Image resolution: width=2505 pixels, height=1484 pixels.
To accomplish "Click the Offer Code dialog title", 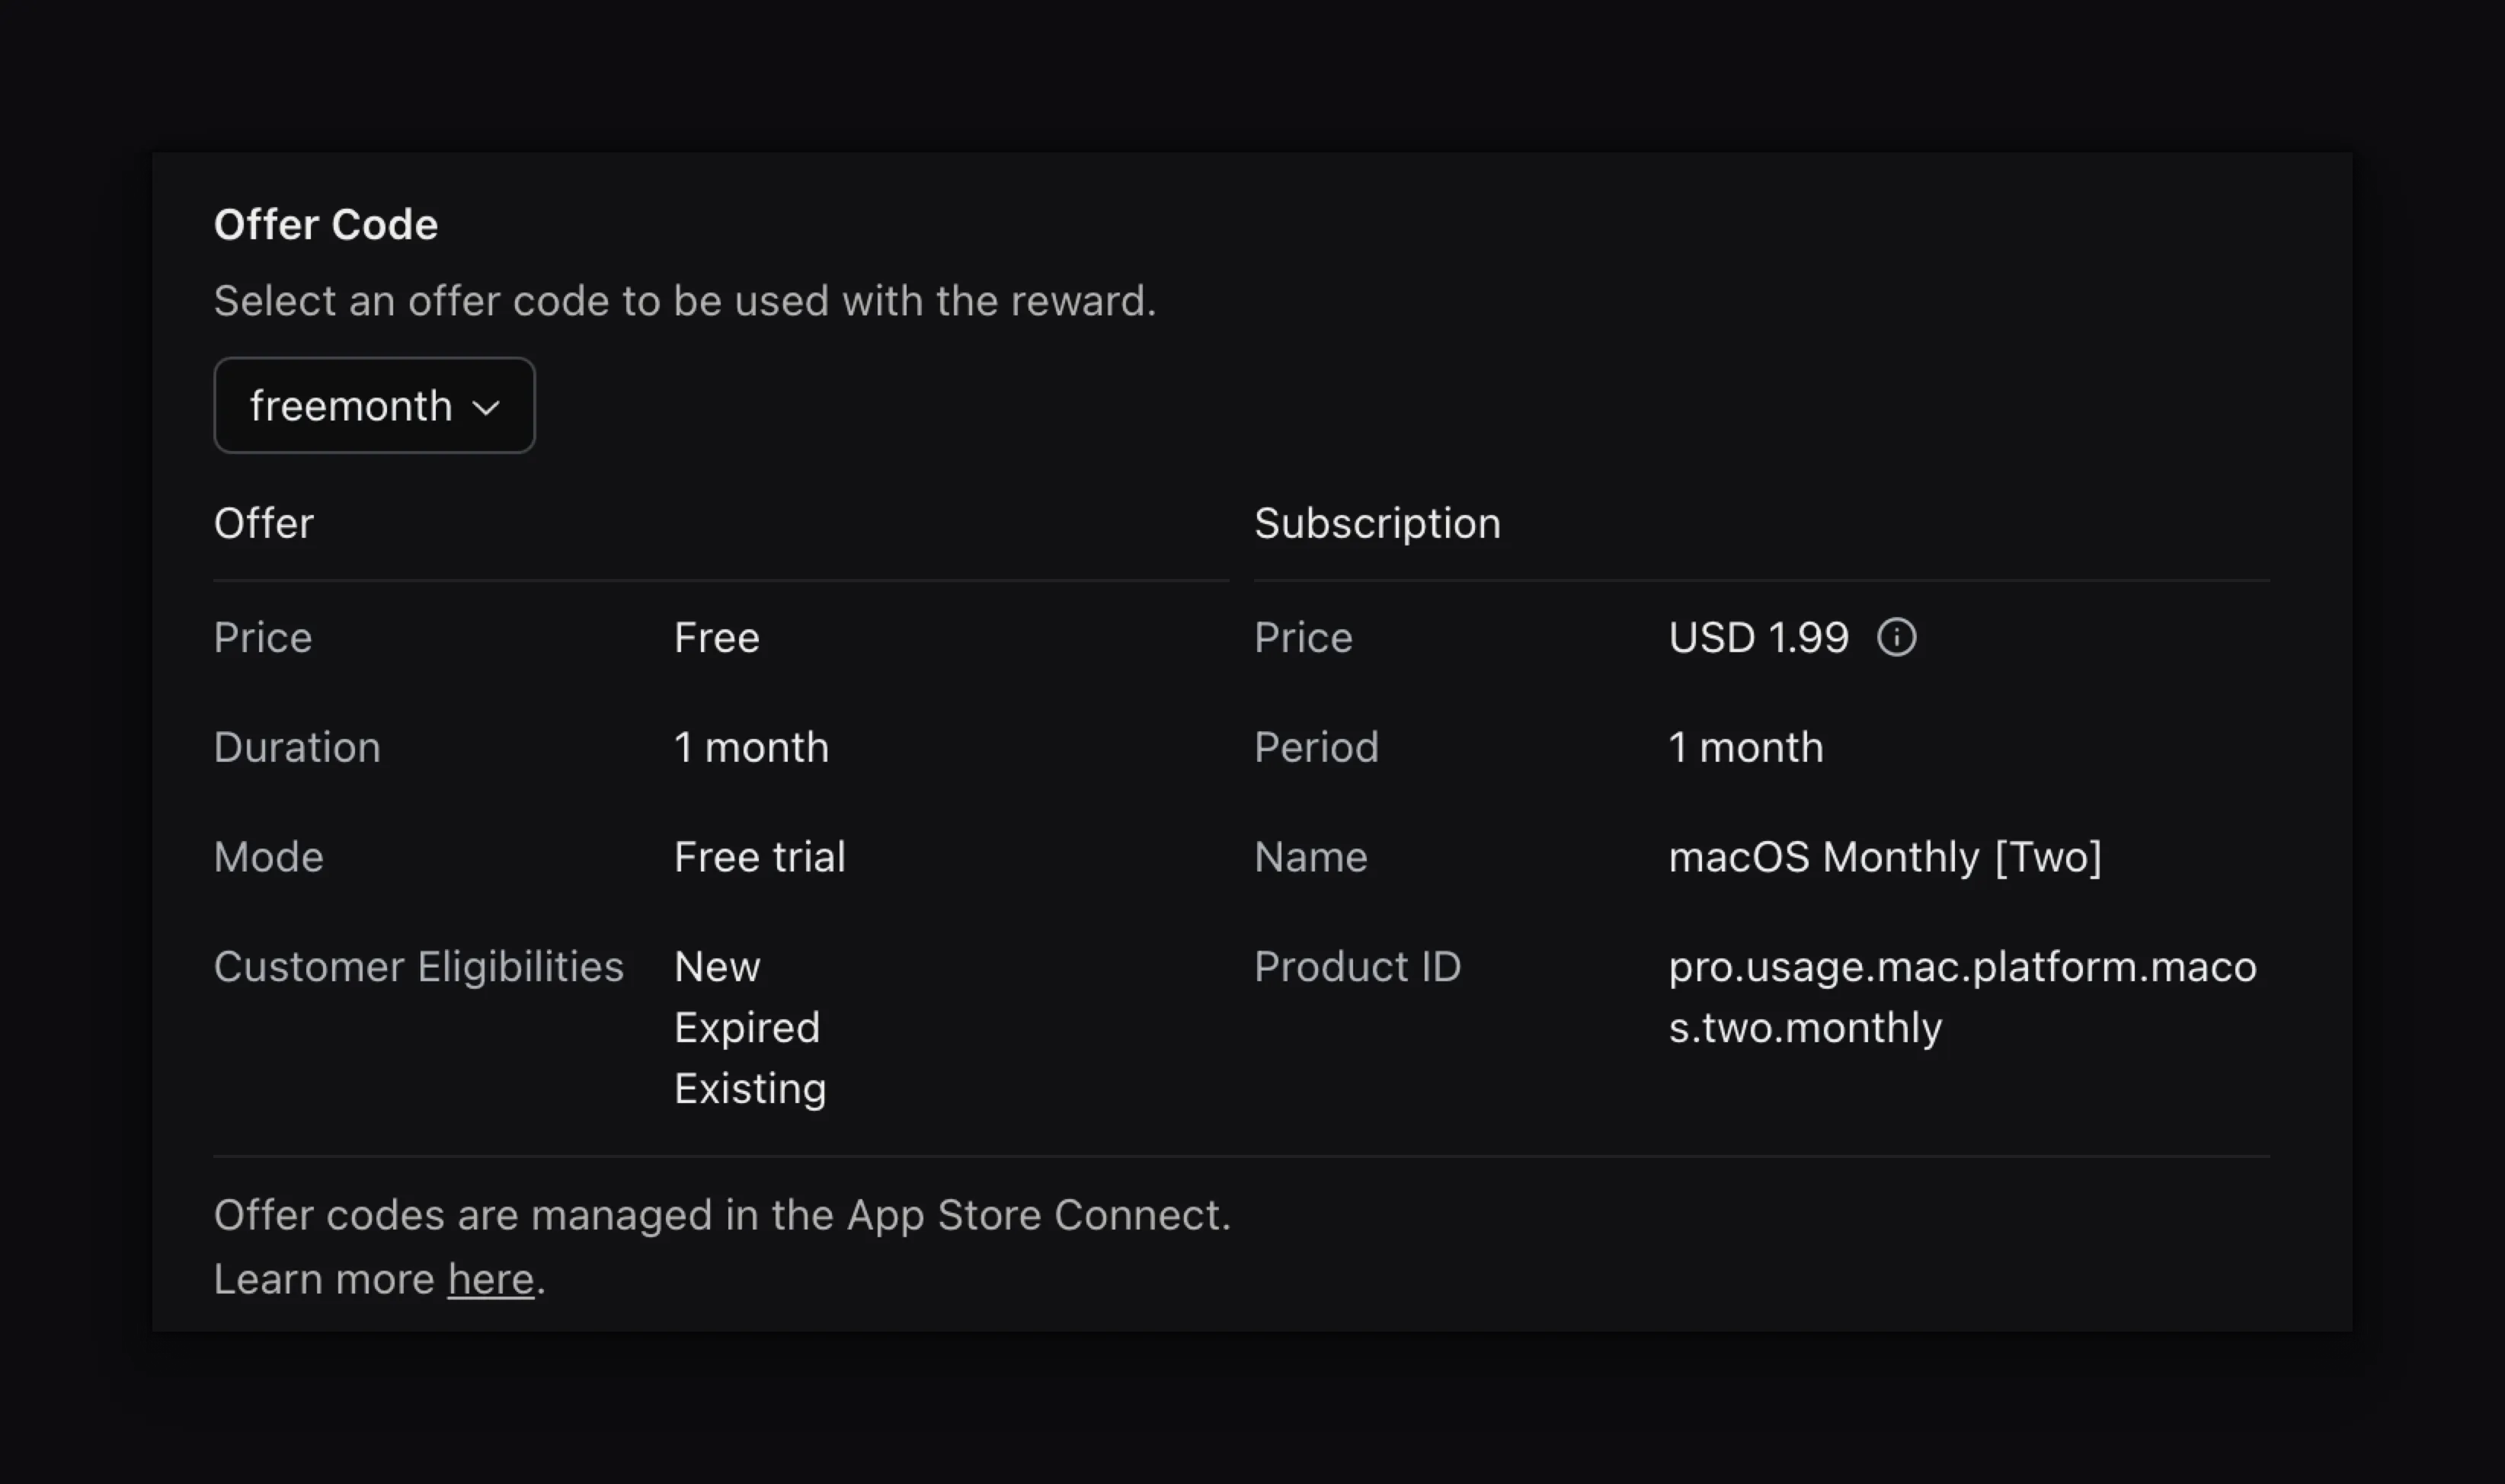I will (326, 223).
